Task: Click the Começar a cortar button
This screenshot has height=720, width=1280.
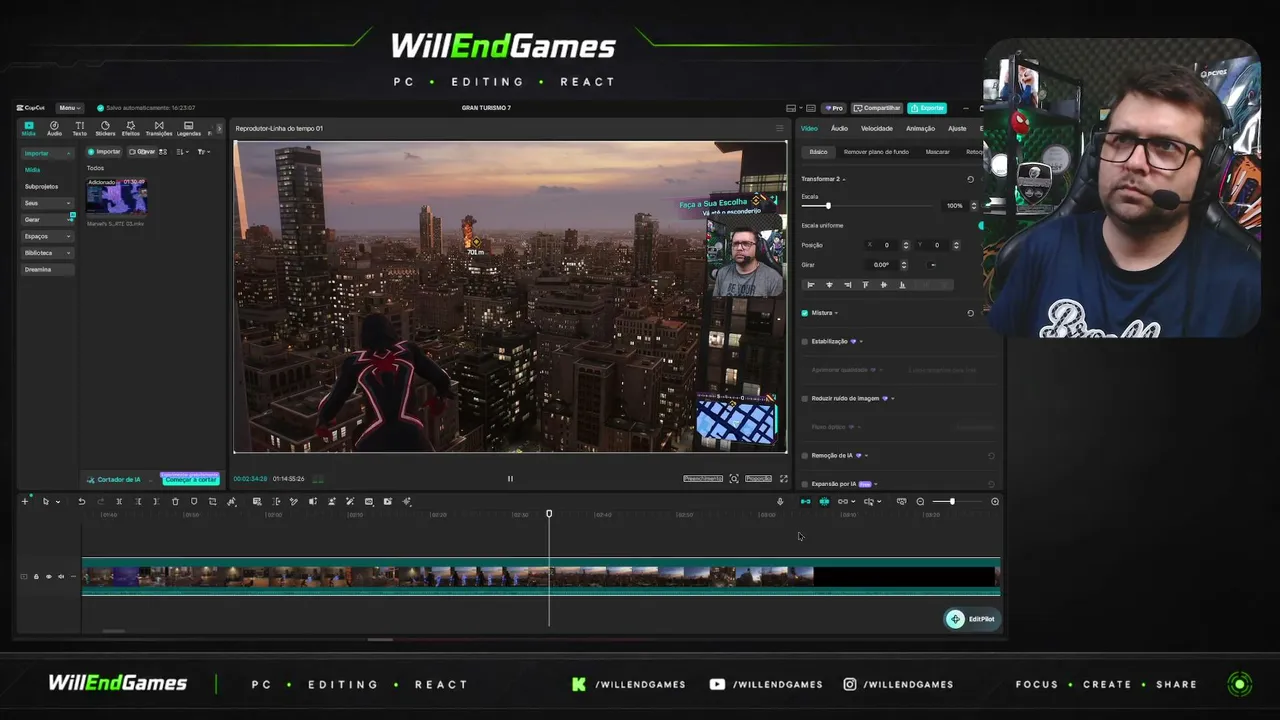Action: tap(190, 480)
